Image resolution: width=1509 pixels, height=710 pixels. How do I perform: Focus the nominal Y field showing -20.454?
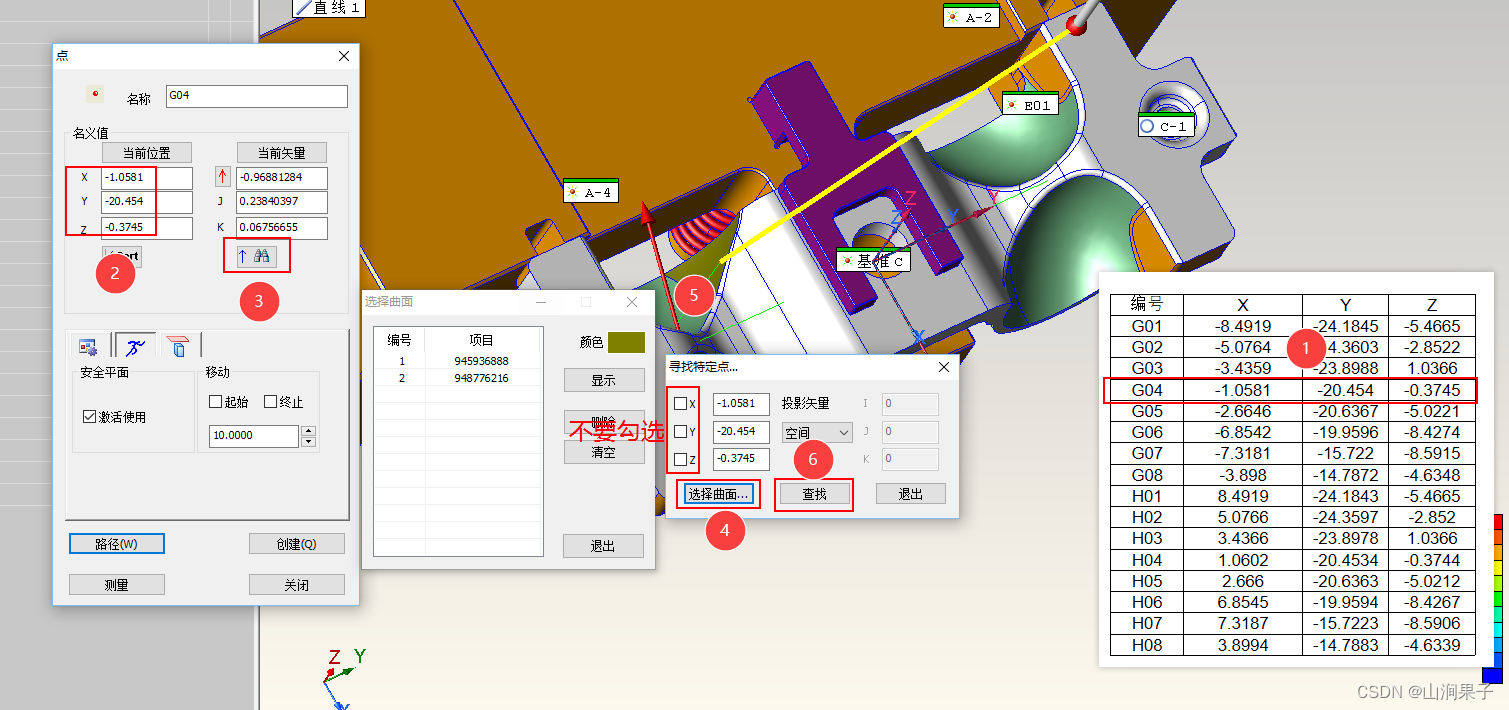[146, 203]
